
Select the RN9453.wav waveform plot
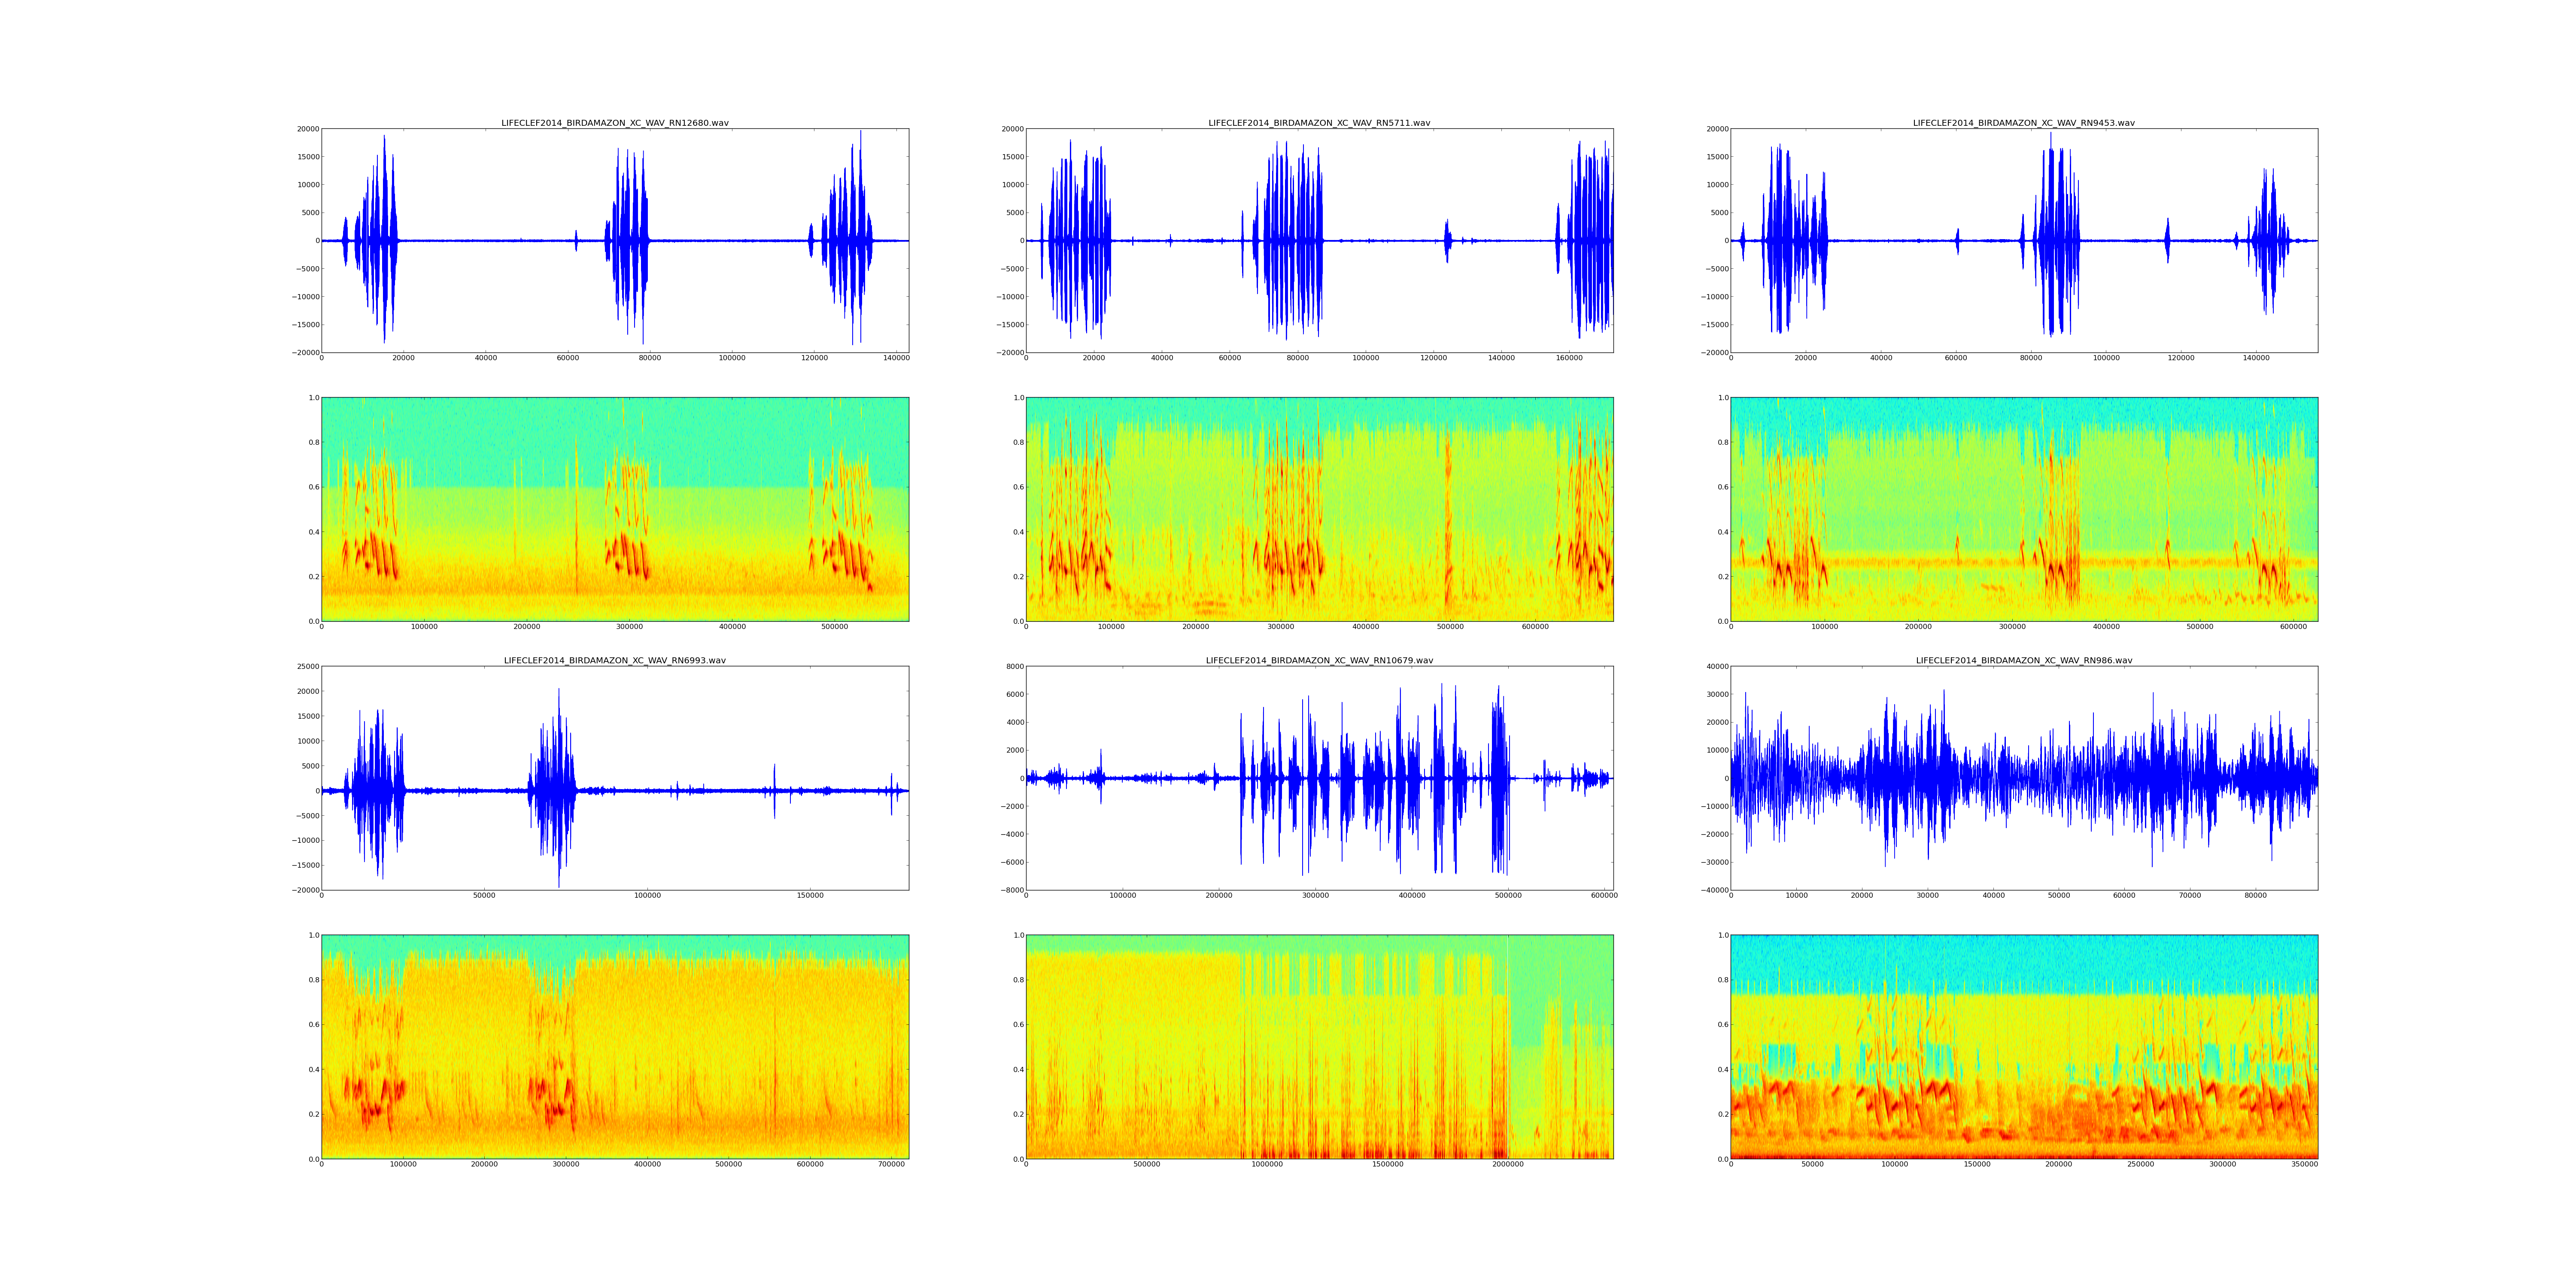coord(2024,240)
